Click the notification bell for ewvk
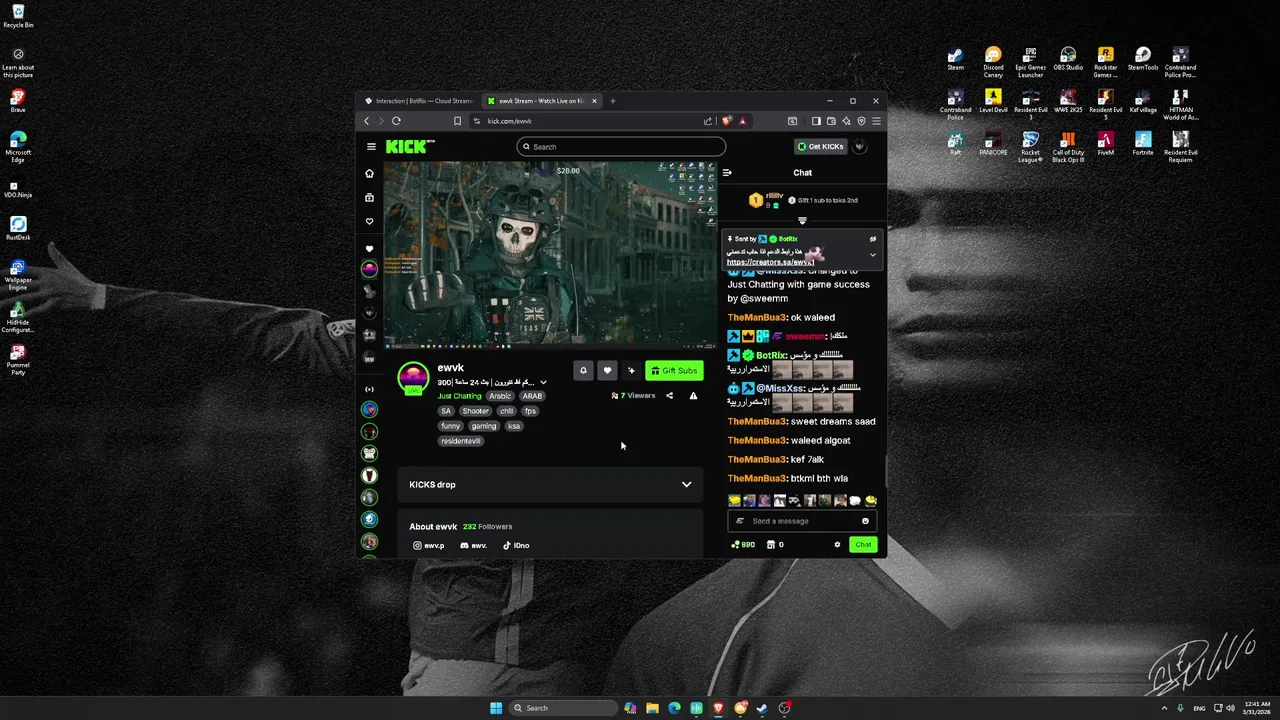This screenshot has width=1280, height=720. pos(583,370)
